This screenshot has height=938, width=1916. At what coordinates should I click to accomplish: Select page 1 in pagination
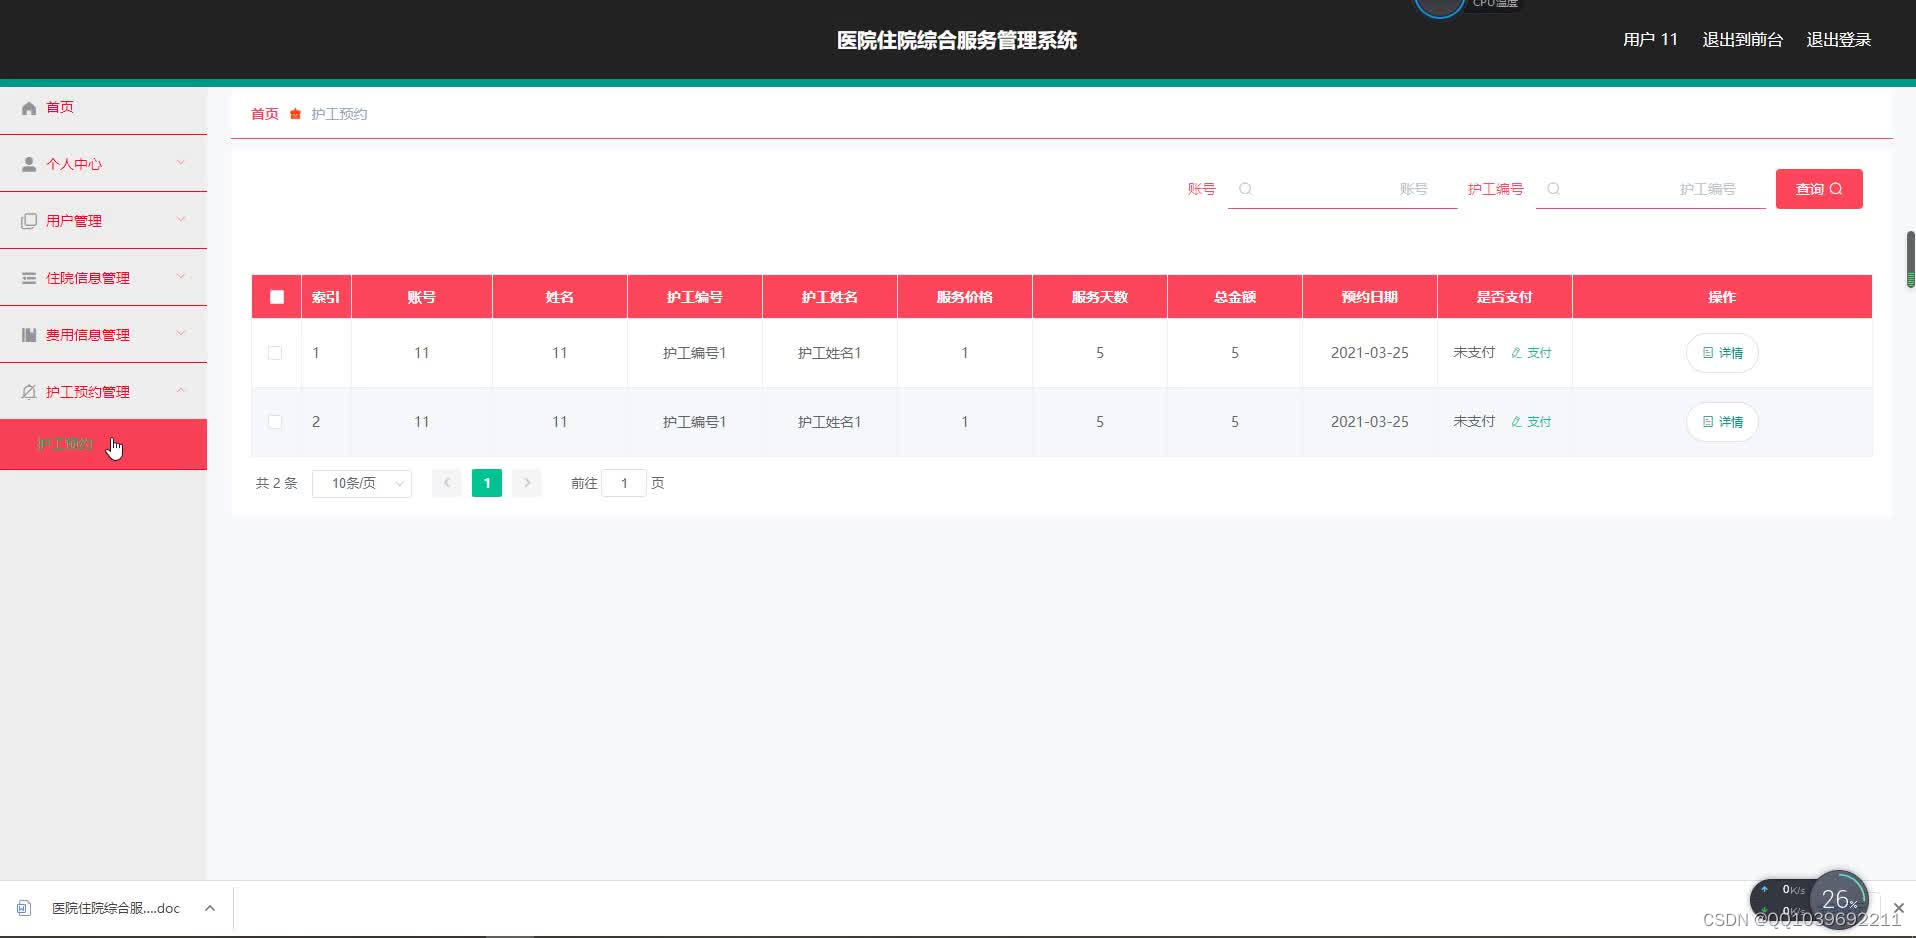point(487,483)
